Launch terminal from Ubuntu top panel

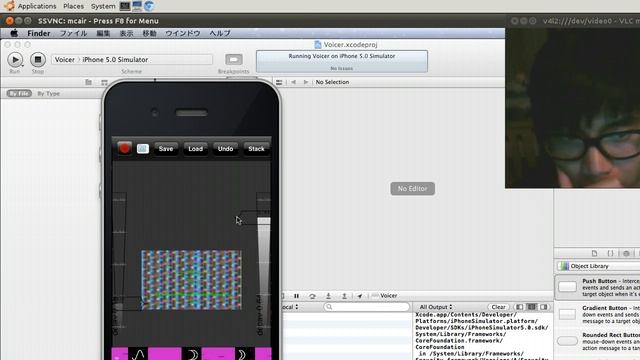tap(125, 6)
